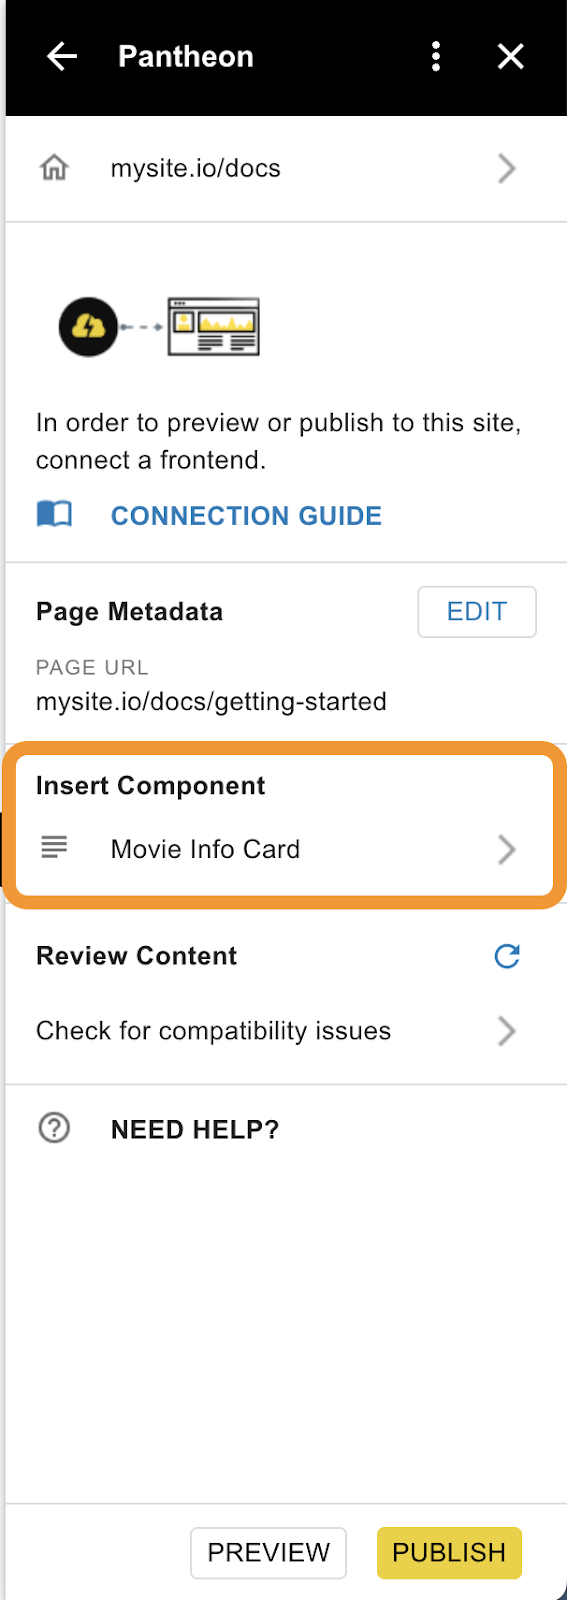Open the three-dot more options menu
The height and width of the screenshot is (1600, 567).
436,57
